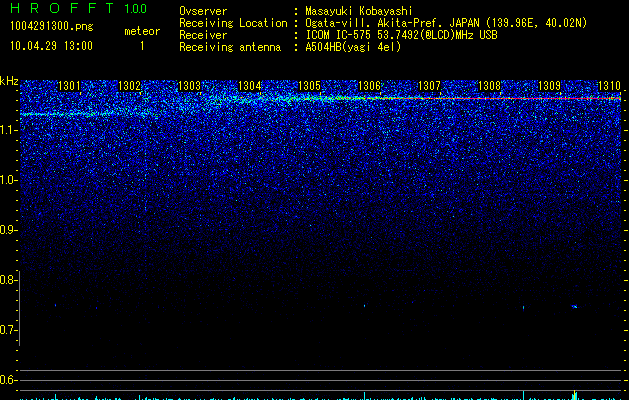Click the 1304 time marker
This screenshot has width=629, height=400.
point(249,86)
